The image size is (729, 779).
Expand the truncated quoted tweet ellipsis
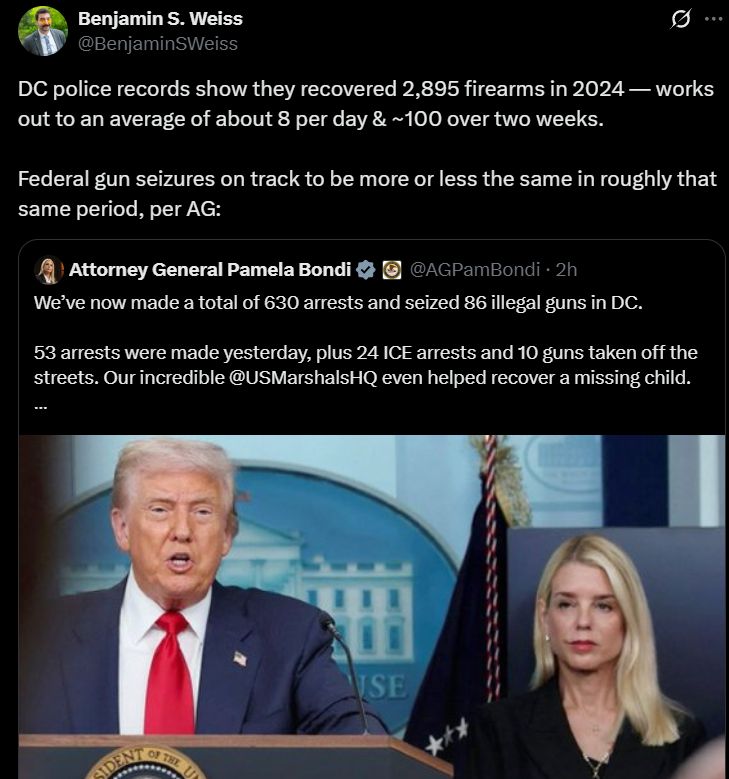click(x=41, y=407)
